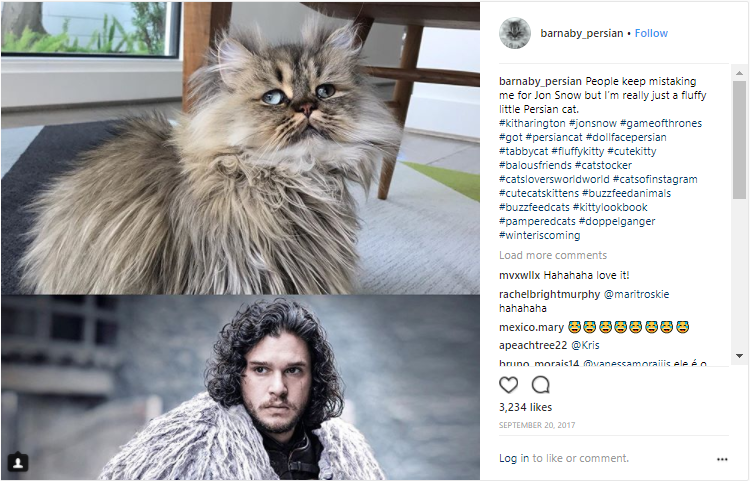Click the fluffy Persian cat photo
This screenshot has width=750, height=481.
point(240,147)
